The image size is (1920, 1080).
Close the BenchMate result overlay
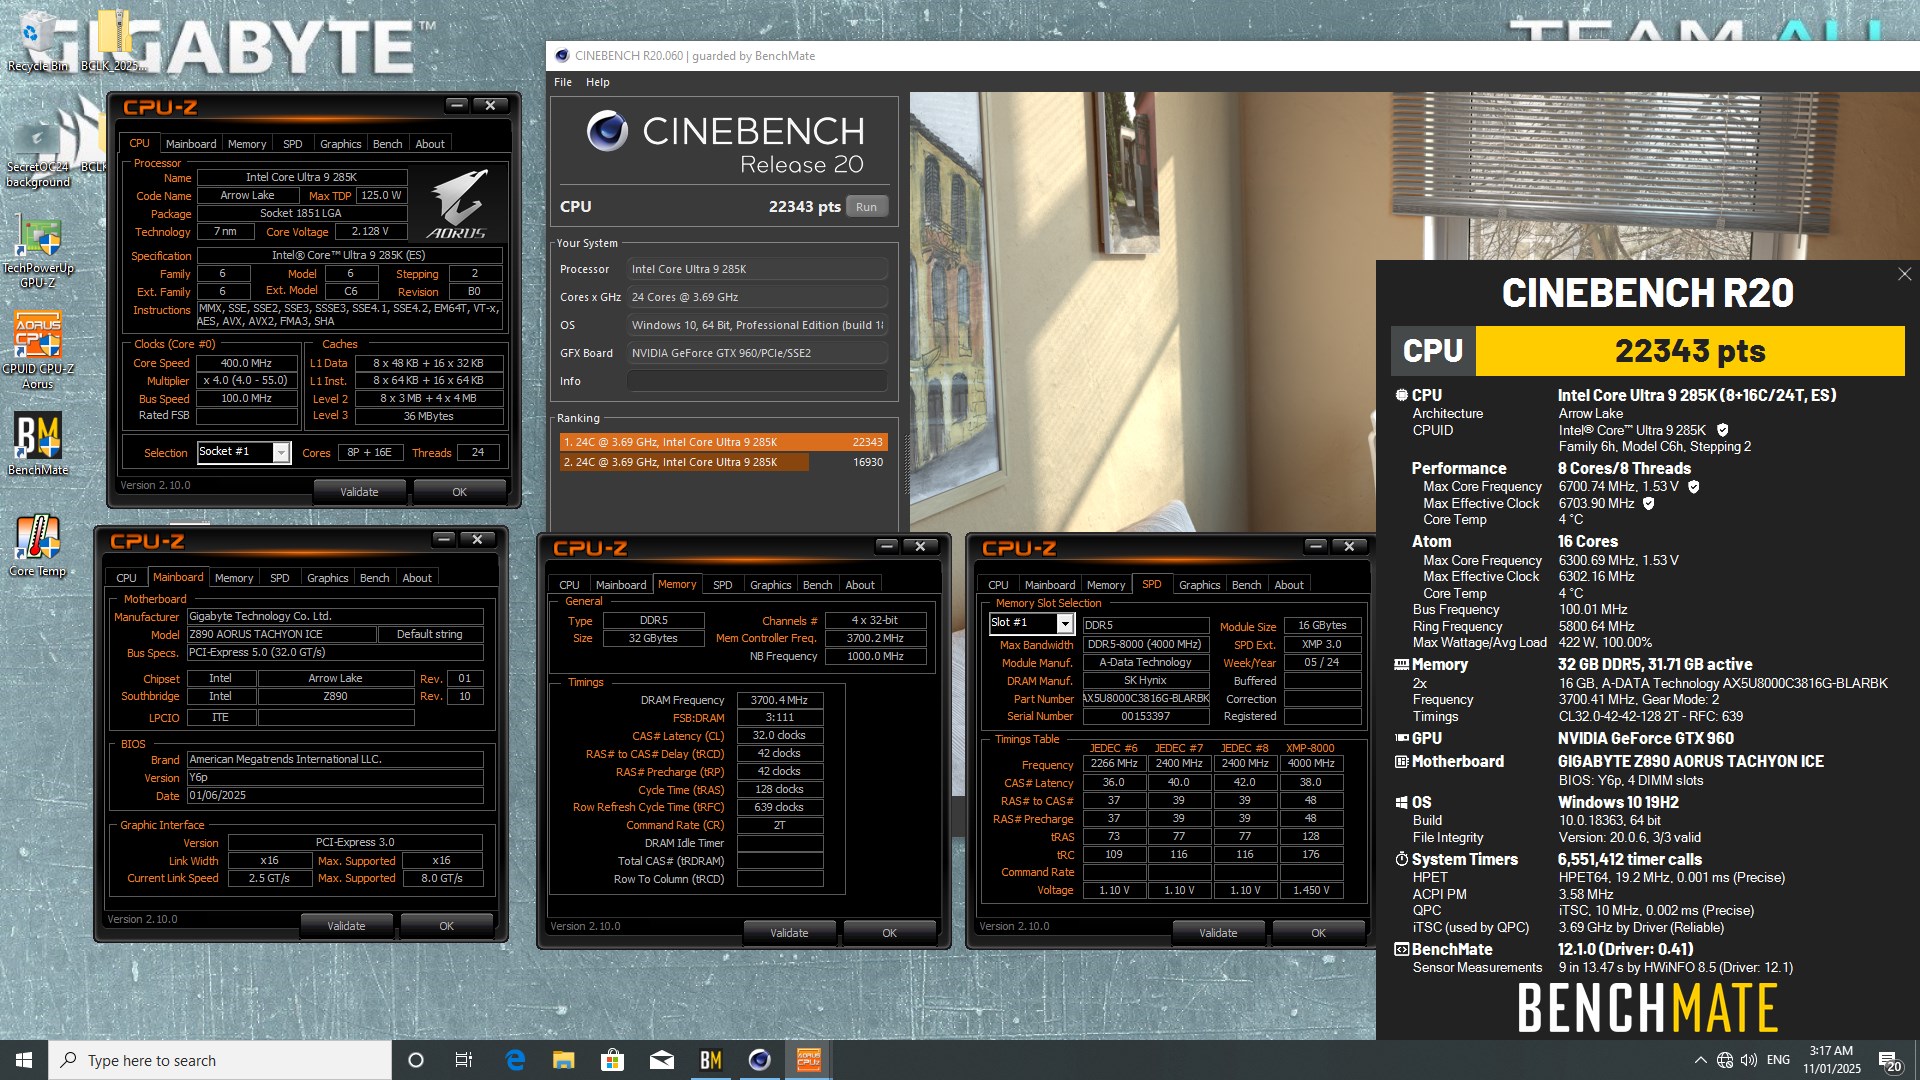[x=1904, y=274]
